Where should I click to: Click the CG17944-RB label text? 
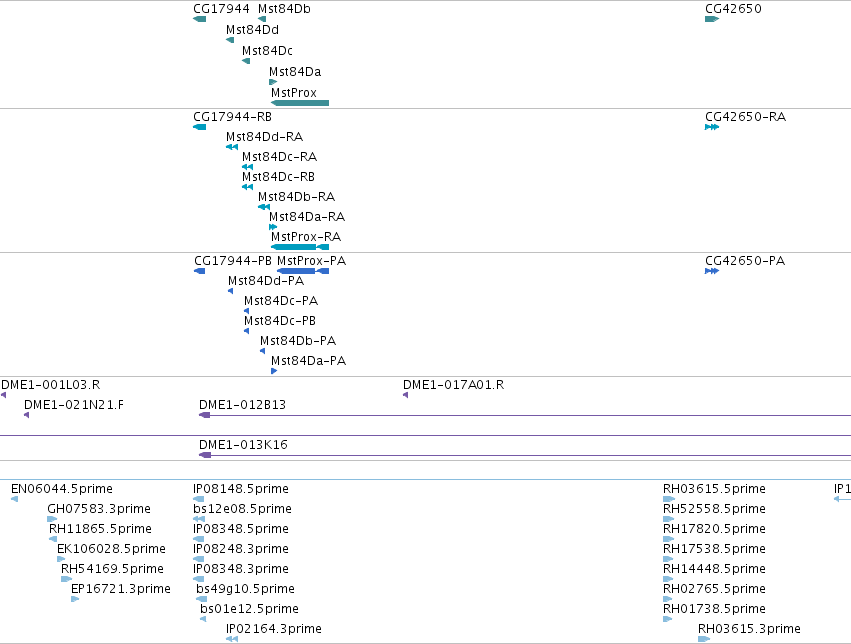coord(232,117)
